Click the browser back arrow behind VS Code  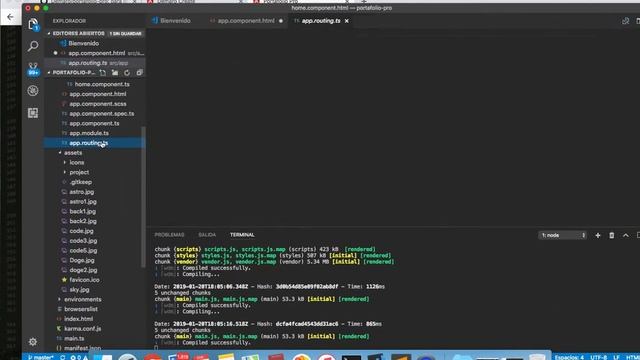coord(10,17)
